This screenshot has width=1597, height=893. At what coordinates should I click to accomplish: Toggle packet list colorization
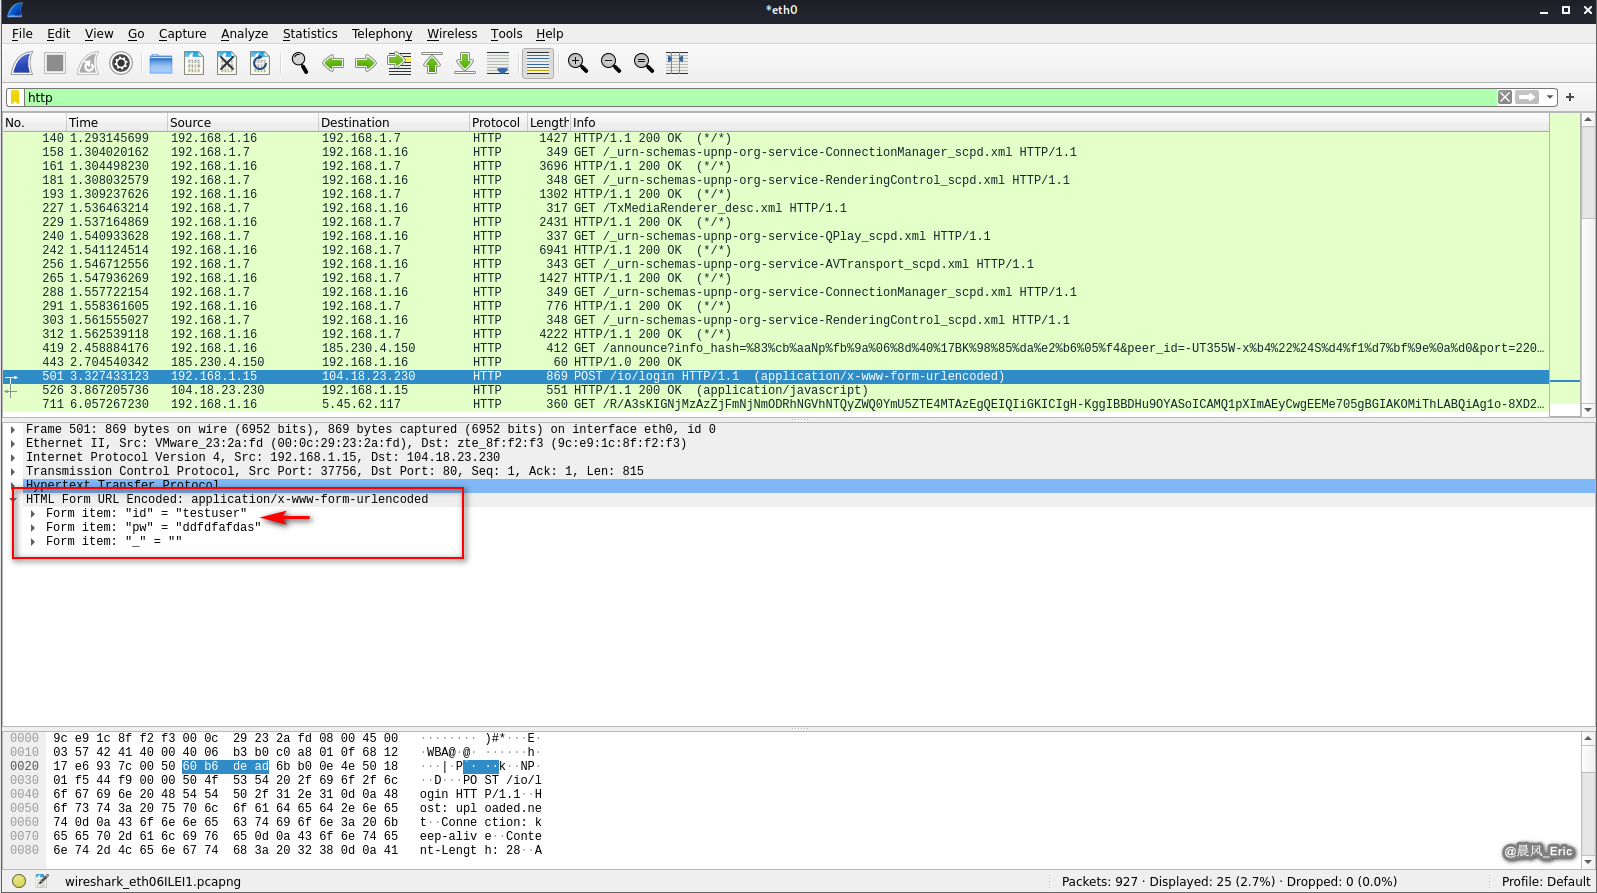(538, 63)
